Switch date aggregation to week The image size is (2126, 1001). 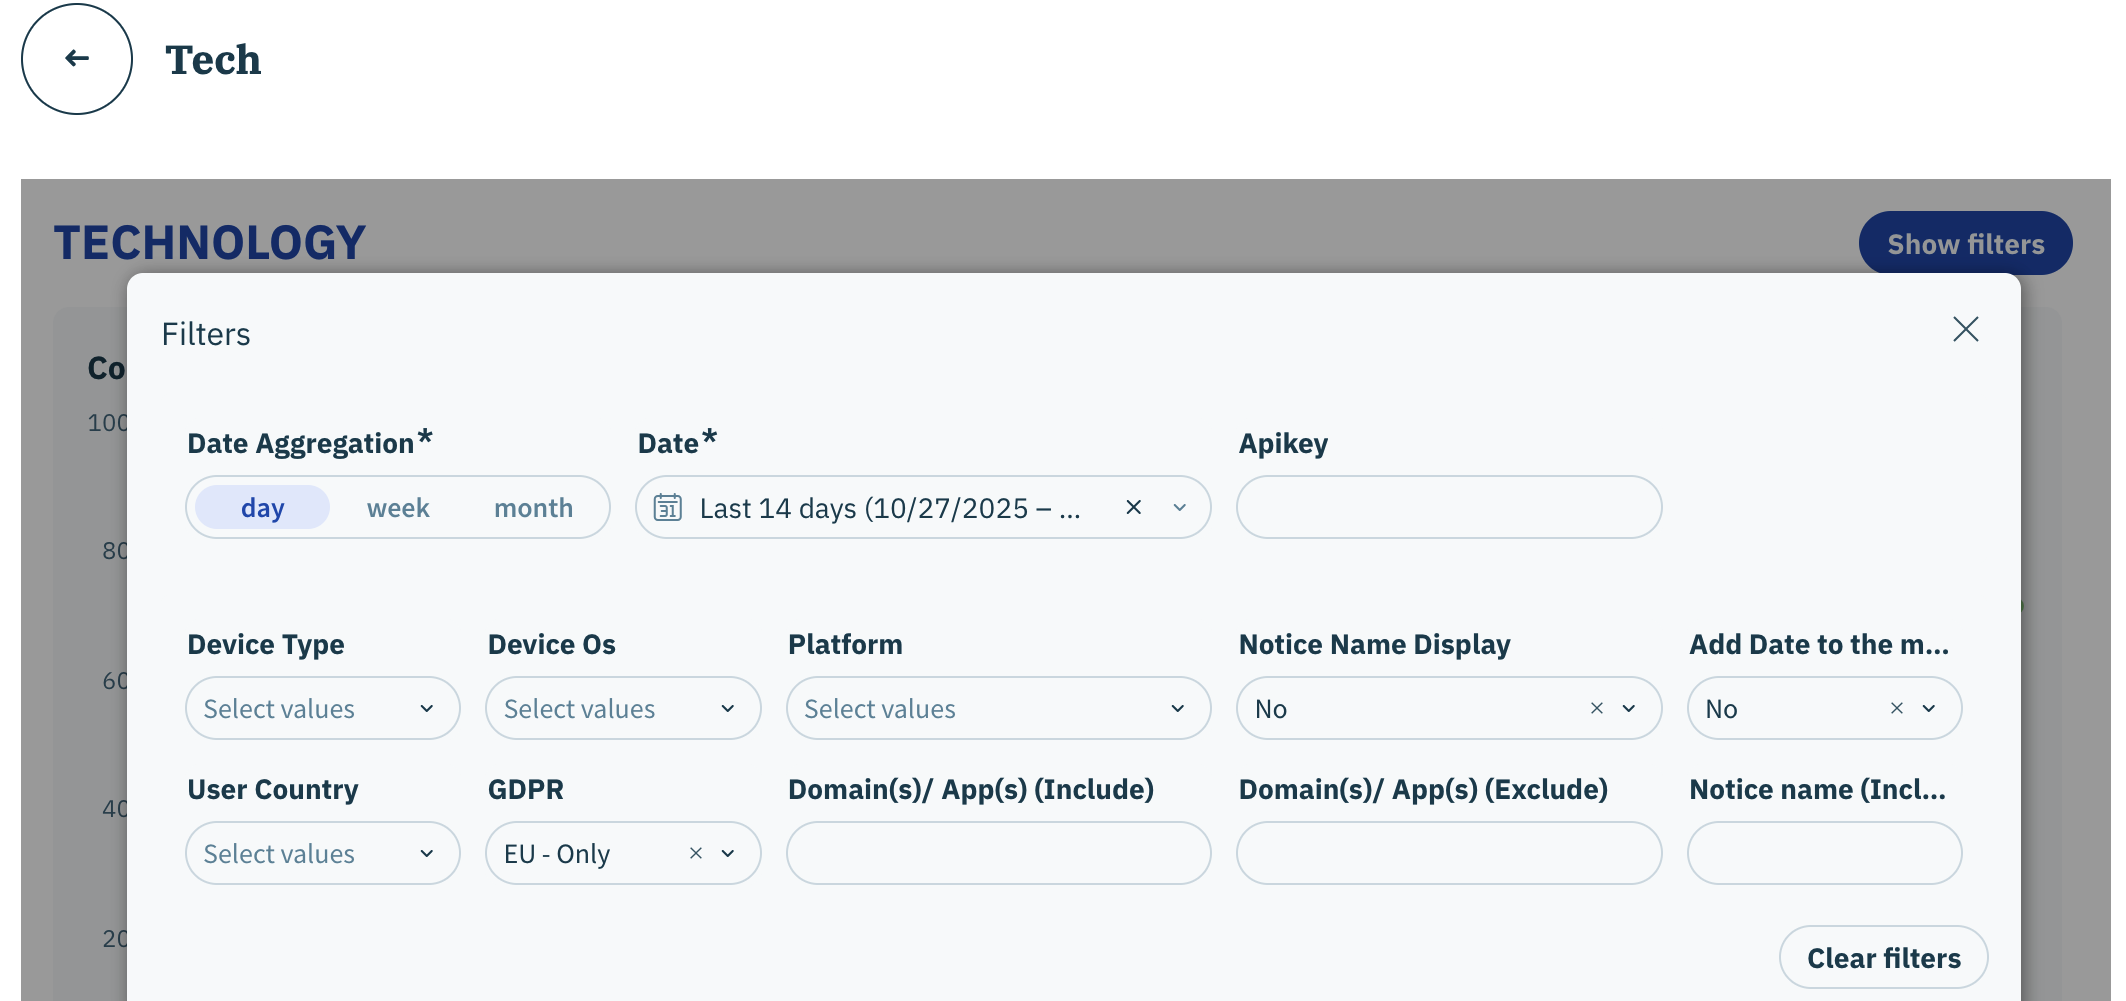(397, 508)
